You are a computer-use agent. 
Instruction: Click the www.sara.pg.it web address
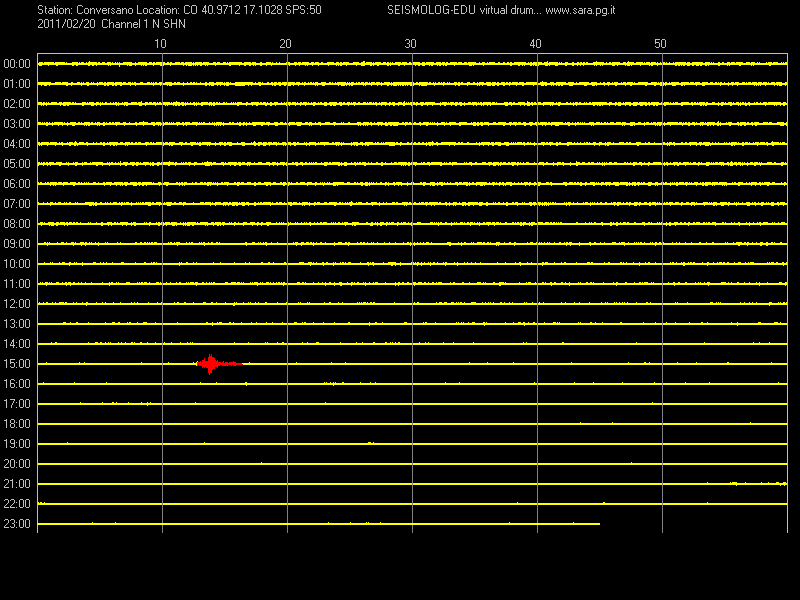click(580, 10)
